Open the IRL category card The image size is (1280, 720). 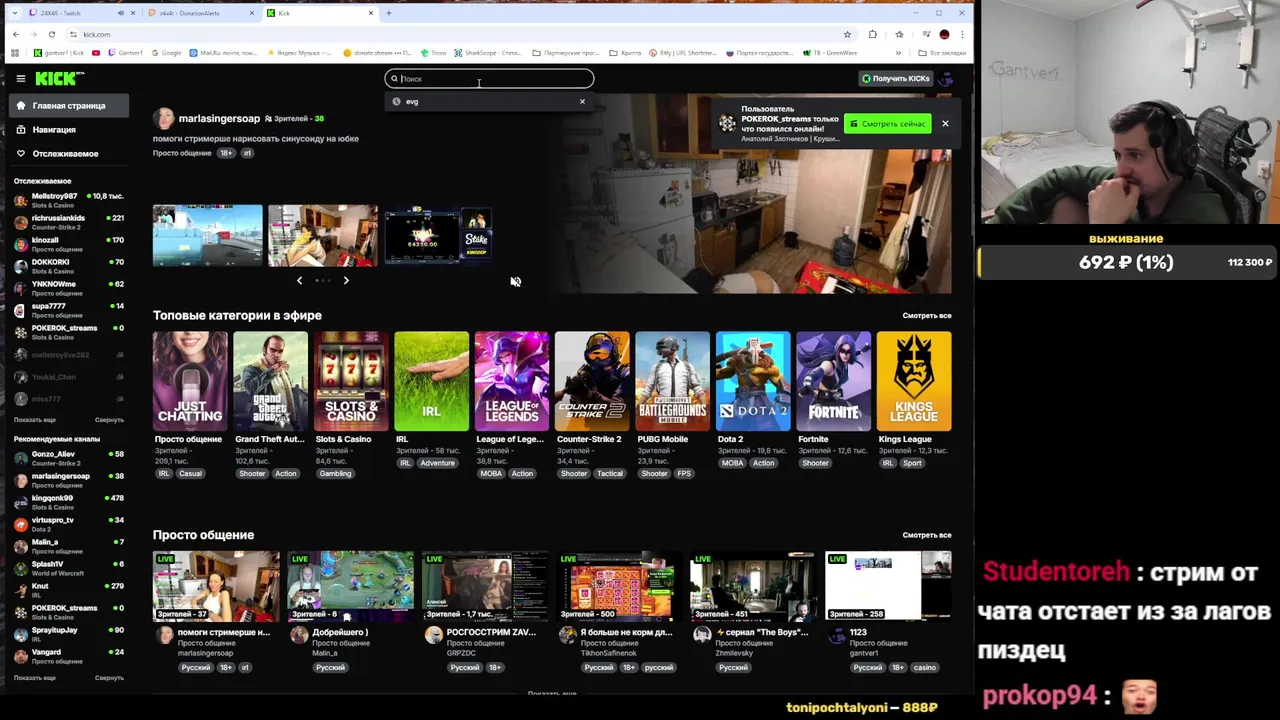431,381
